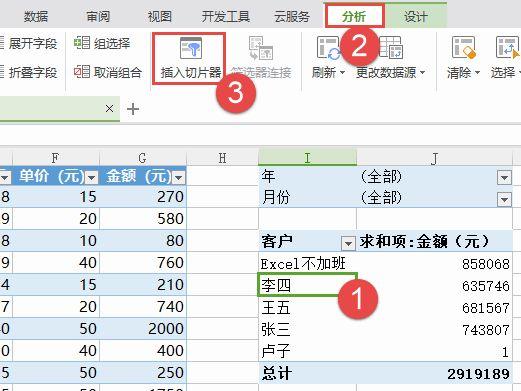Add a new document tab with plus

tap(133, 109)
